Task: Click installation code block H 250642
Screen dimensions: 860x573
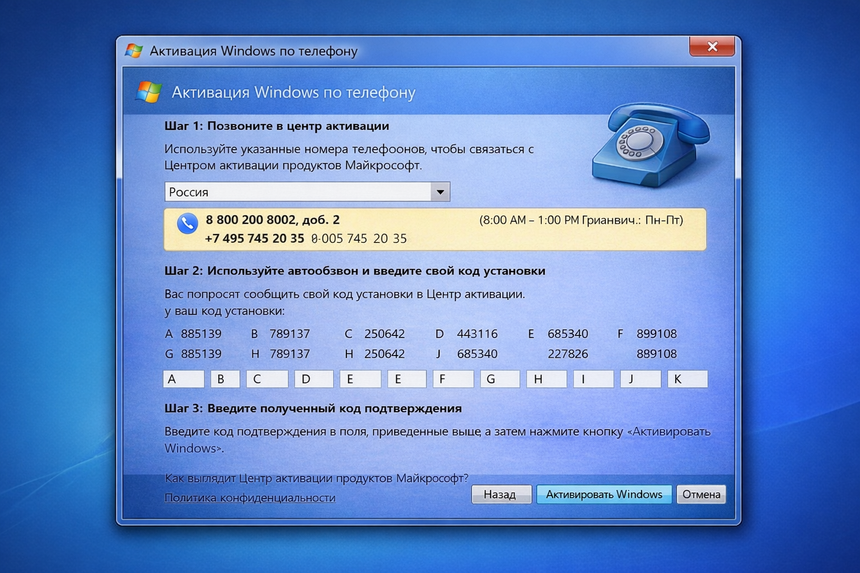Action: click(375, 354)
